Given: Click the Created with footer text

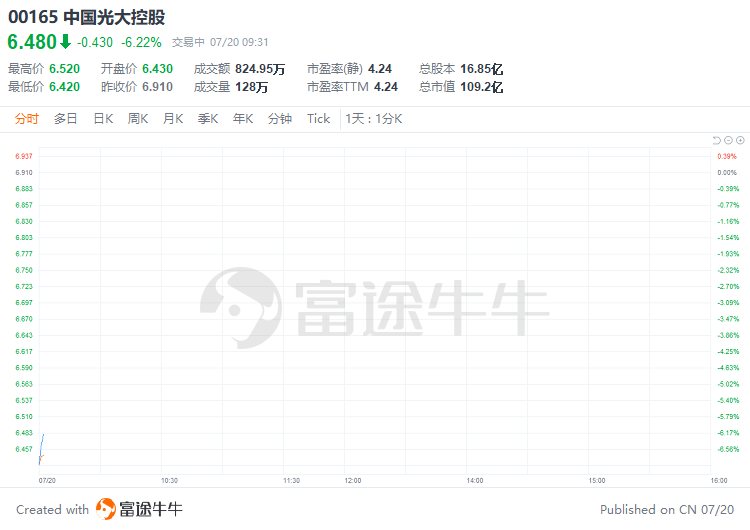Looking at the screenshot, I should point(53,510).
